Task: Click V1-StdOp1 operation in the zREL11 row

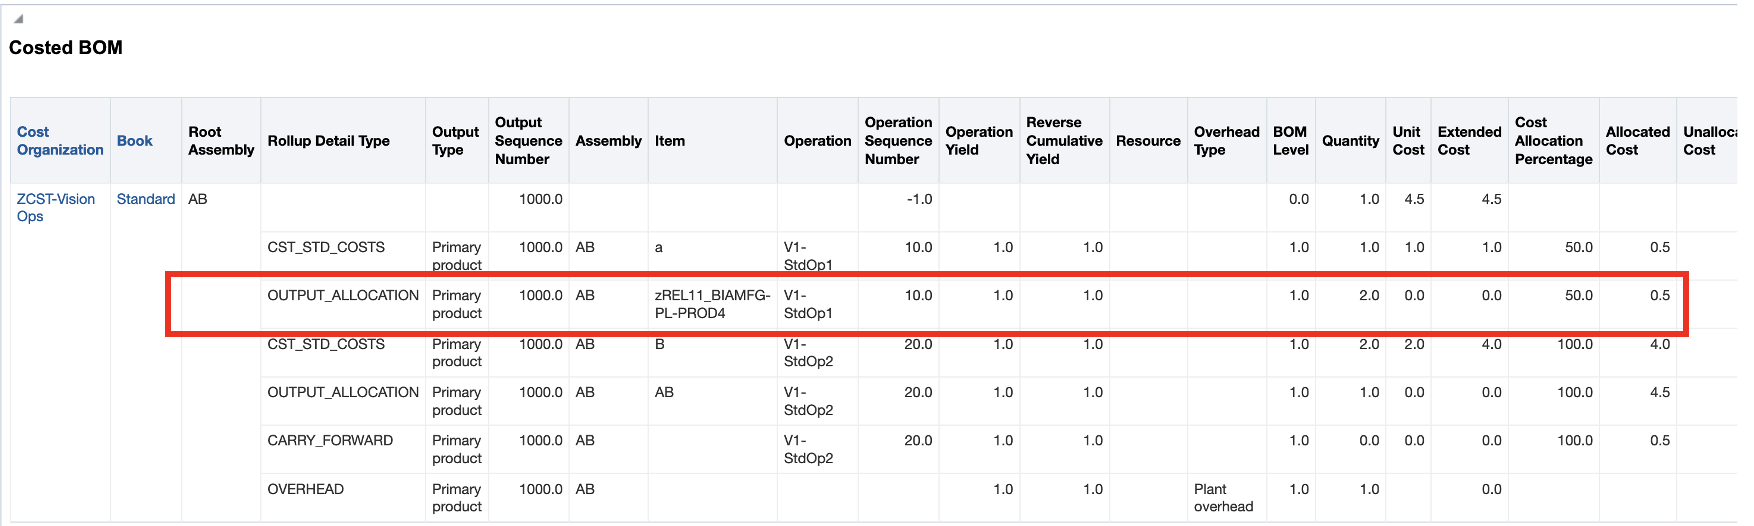Action: click(x=808, y=304)
